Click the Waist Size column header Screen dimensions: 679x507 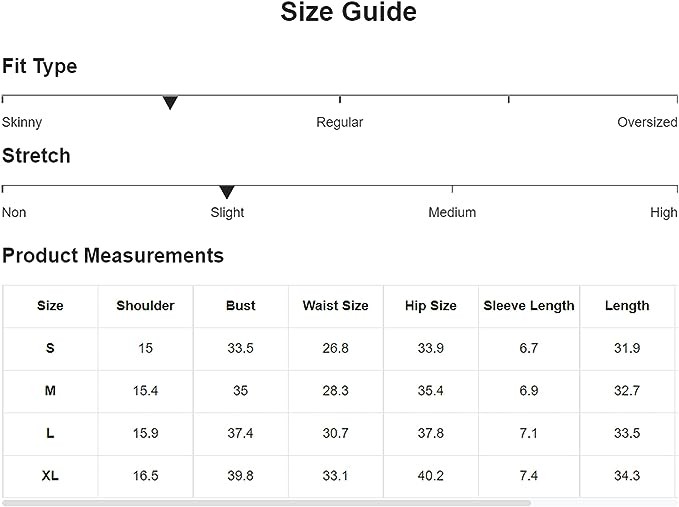pos(335,306)
